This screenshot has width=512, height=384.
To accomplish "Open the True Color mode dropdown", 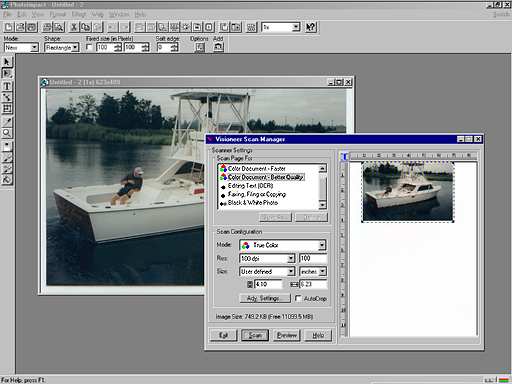I will click(x=322, y=245).
